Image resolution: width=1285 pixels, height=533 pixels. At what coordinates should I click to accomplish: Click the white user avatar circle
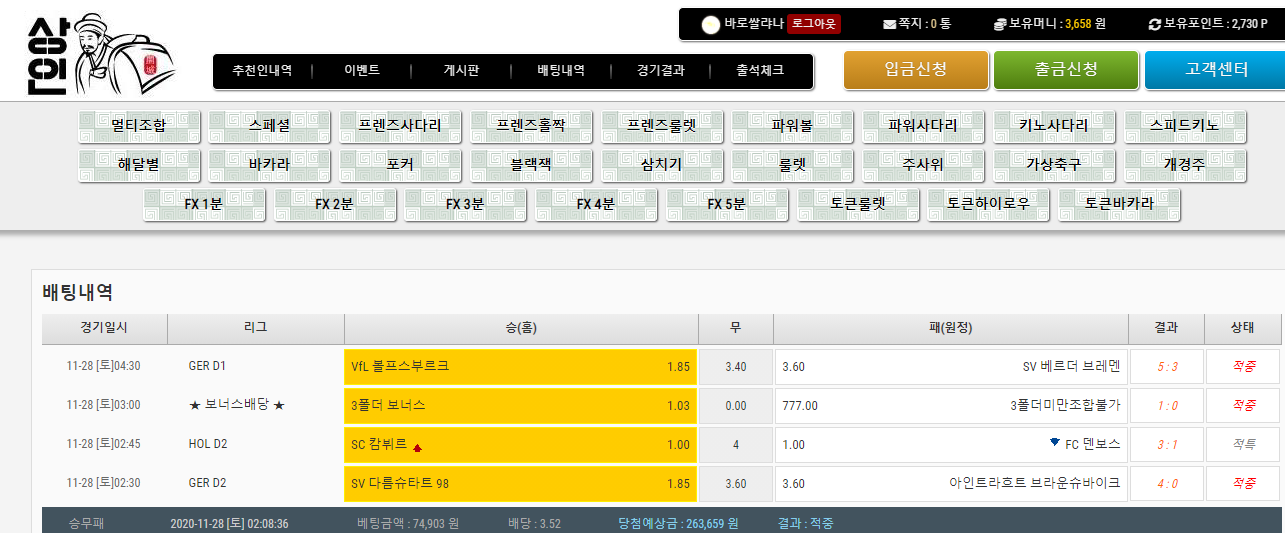coord(711,25)
